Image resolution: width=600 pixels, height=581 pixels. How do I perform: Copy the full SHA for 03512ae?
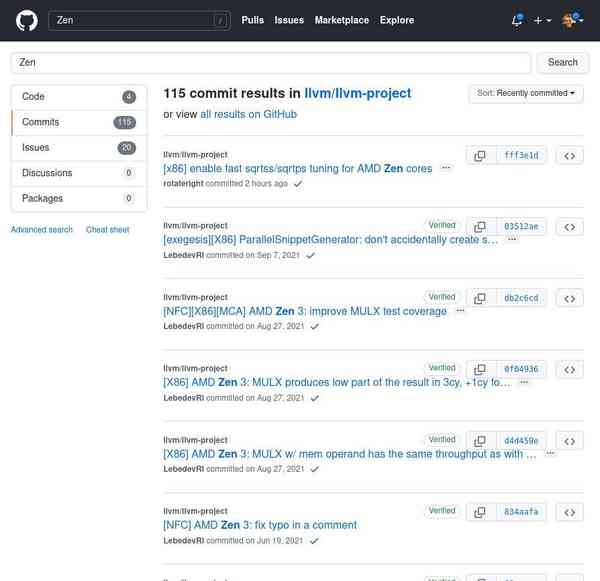click(x=481, y=227)
